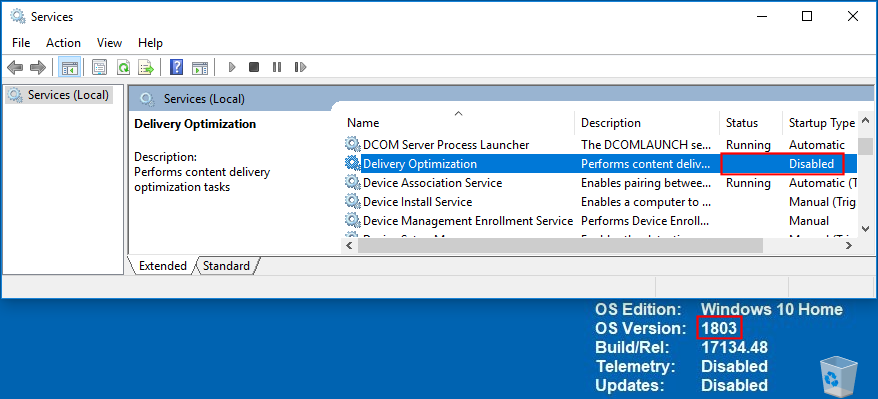
Task: Switch to the Standard tab
Action: pos(226,266)
